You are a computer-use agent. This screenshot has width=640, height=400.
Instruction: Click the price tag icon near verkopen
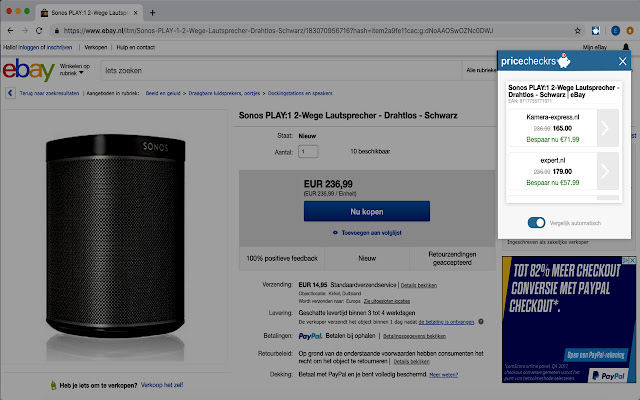click(x=53, y=385)
